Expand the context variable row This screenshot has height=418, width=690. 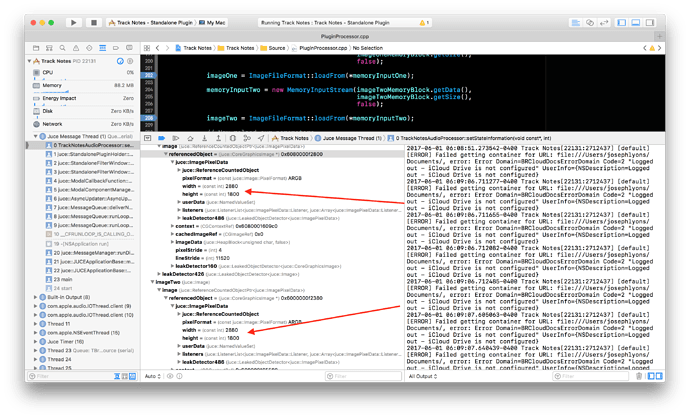click(x=172, y=226)
